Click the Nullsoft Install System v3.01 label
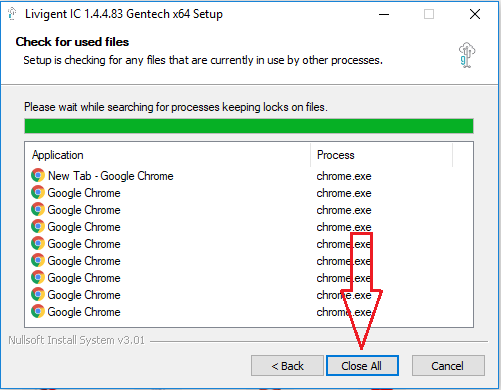The image size is (501, 390). 76,340
